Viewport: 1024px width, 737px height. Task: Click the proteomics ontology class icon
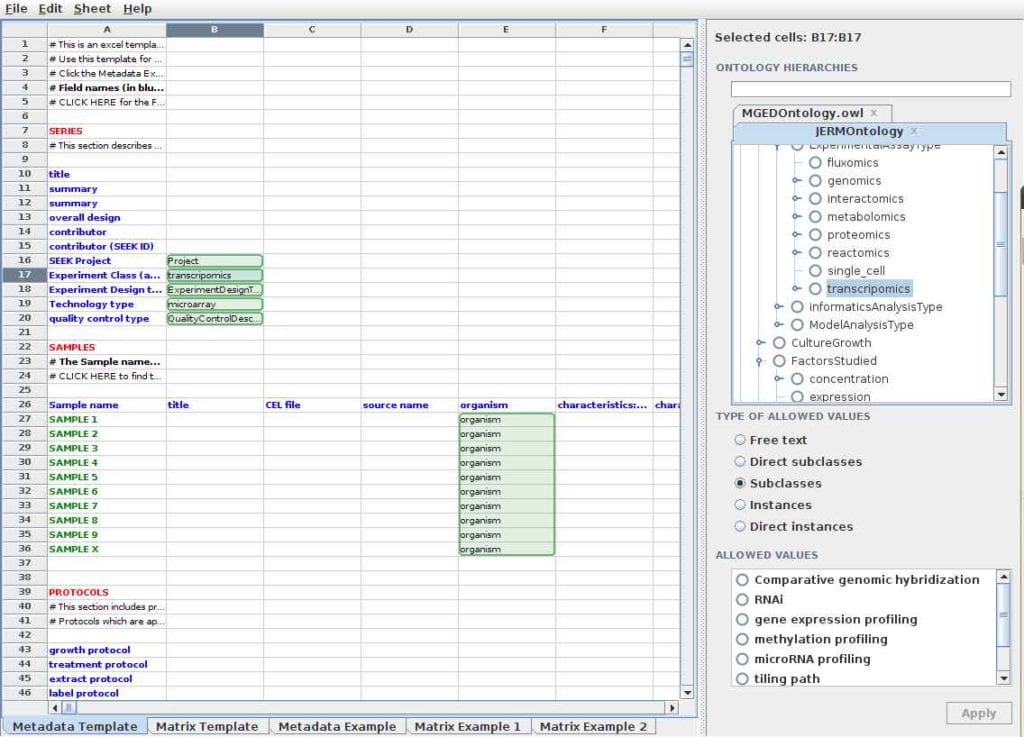[x=816, y=235]
